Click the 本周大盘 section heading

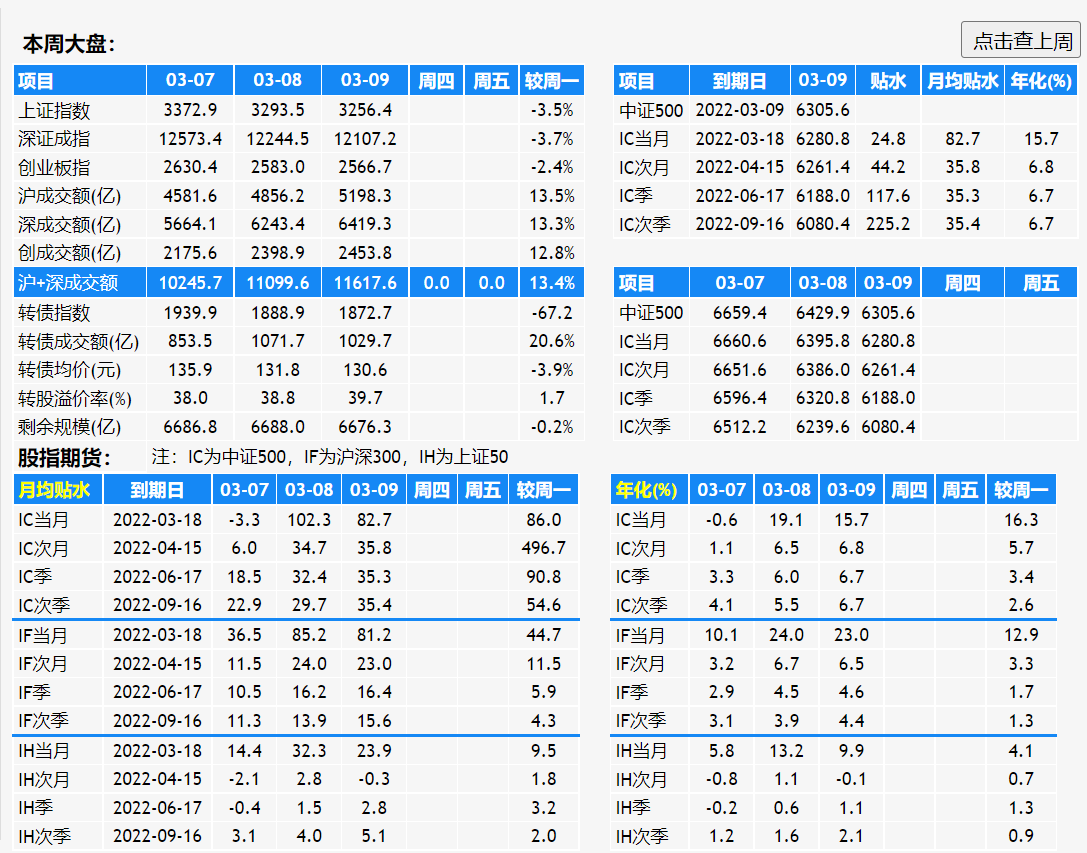click(69, 44)
